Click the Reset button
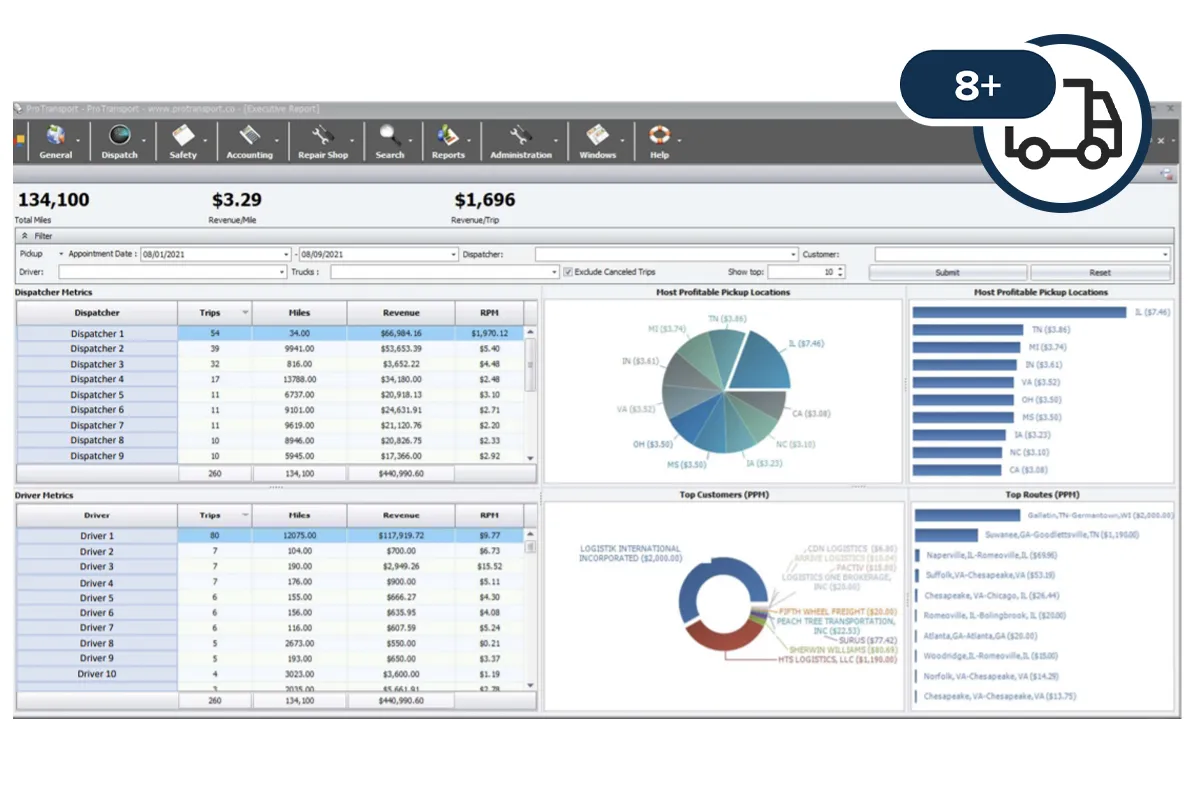The height and width of the screenshot is (800, 1200). (x=1100, y=272)
